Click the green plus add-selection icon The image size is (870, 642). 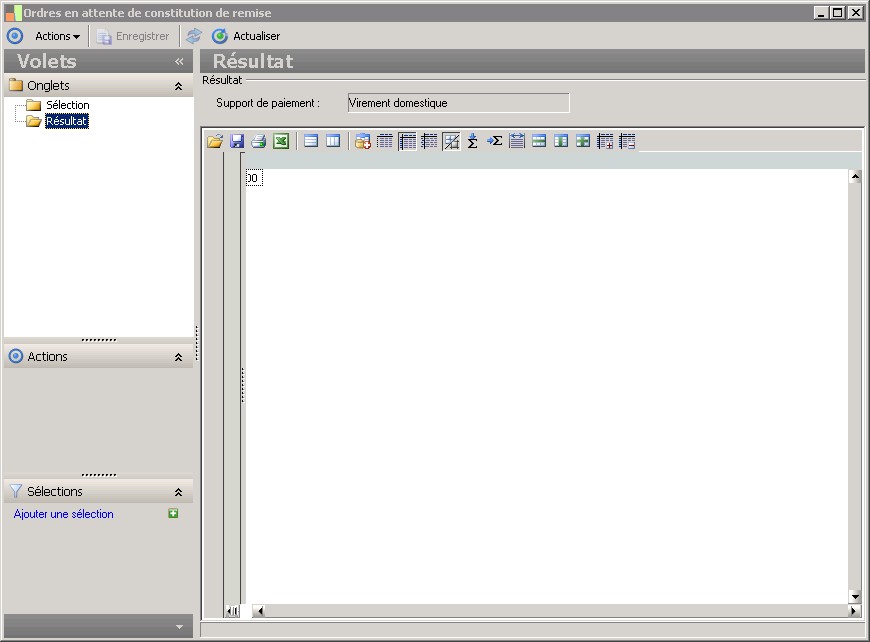click(173, 513)
